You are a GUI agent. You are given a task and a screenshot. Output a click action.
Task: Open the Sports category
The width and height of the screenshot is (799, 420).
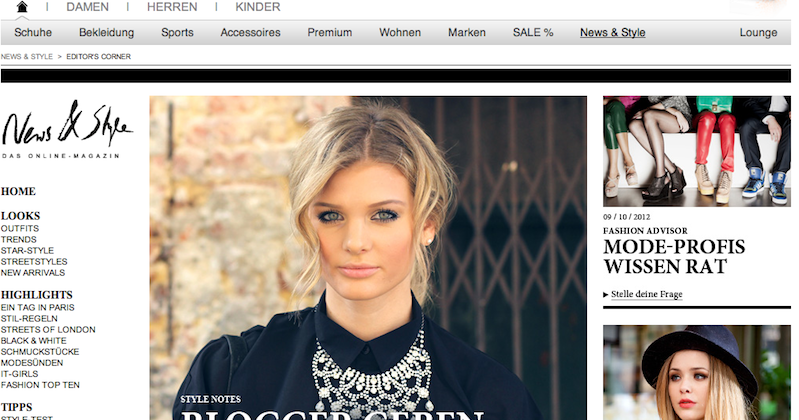pyautogui.click(x=177, y=33)
